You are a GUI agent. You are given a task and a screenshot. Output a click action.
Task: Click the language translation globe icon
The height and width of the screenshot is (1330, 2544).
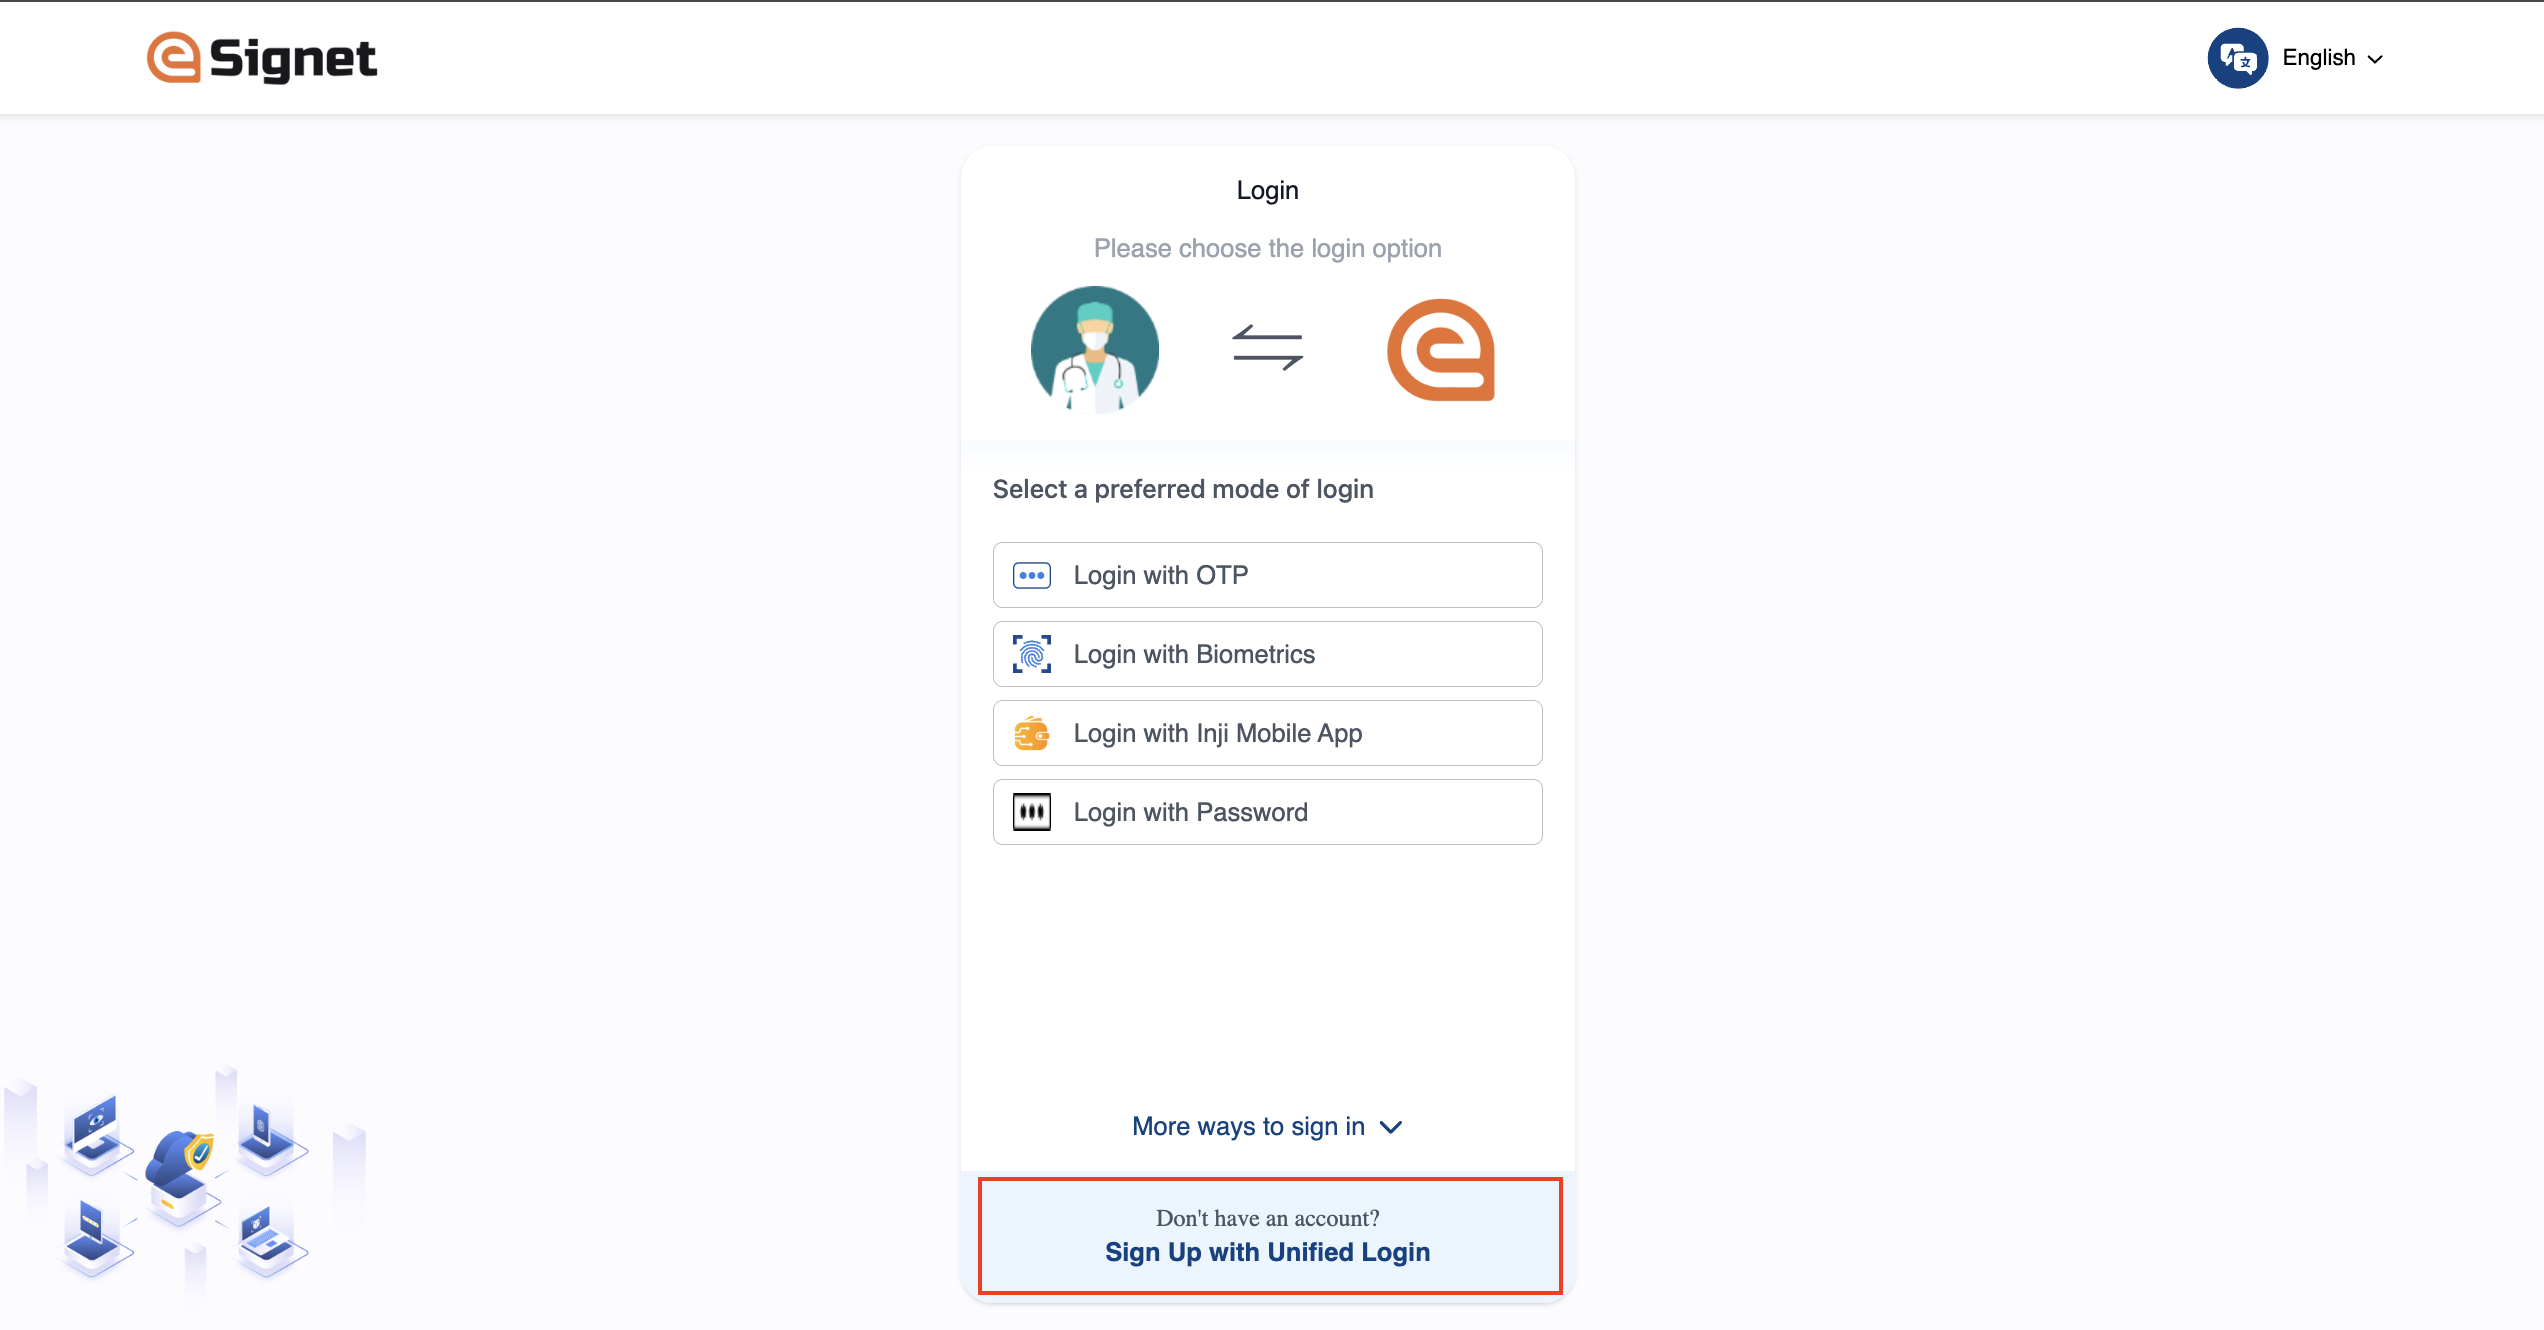(x=2237, y=58)
